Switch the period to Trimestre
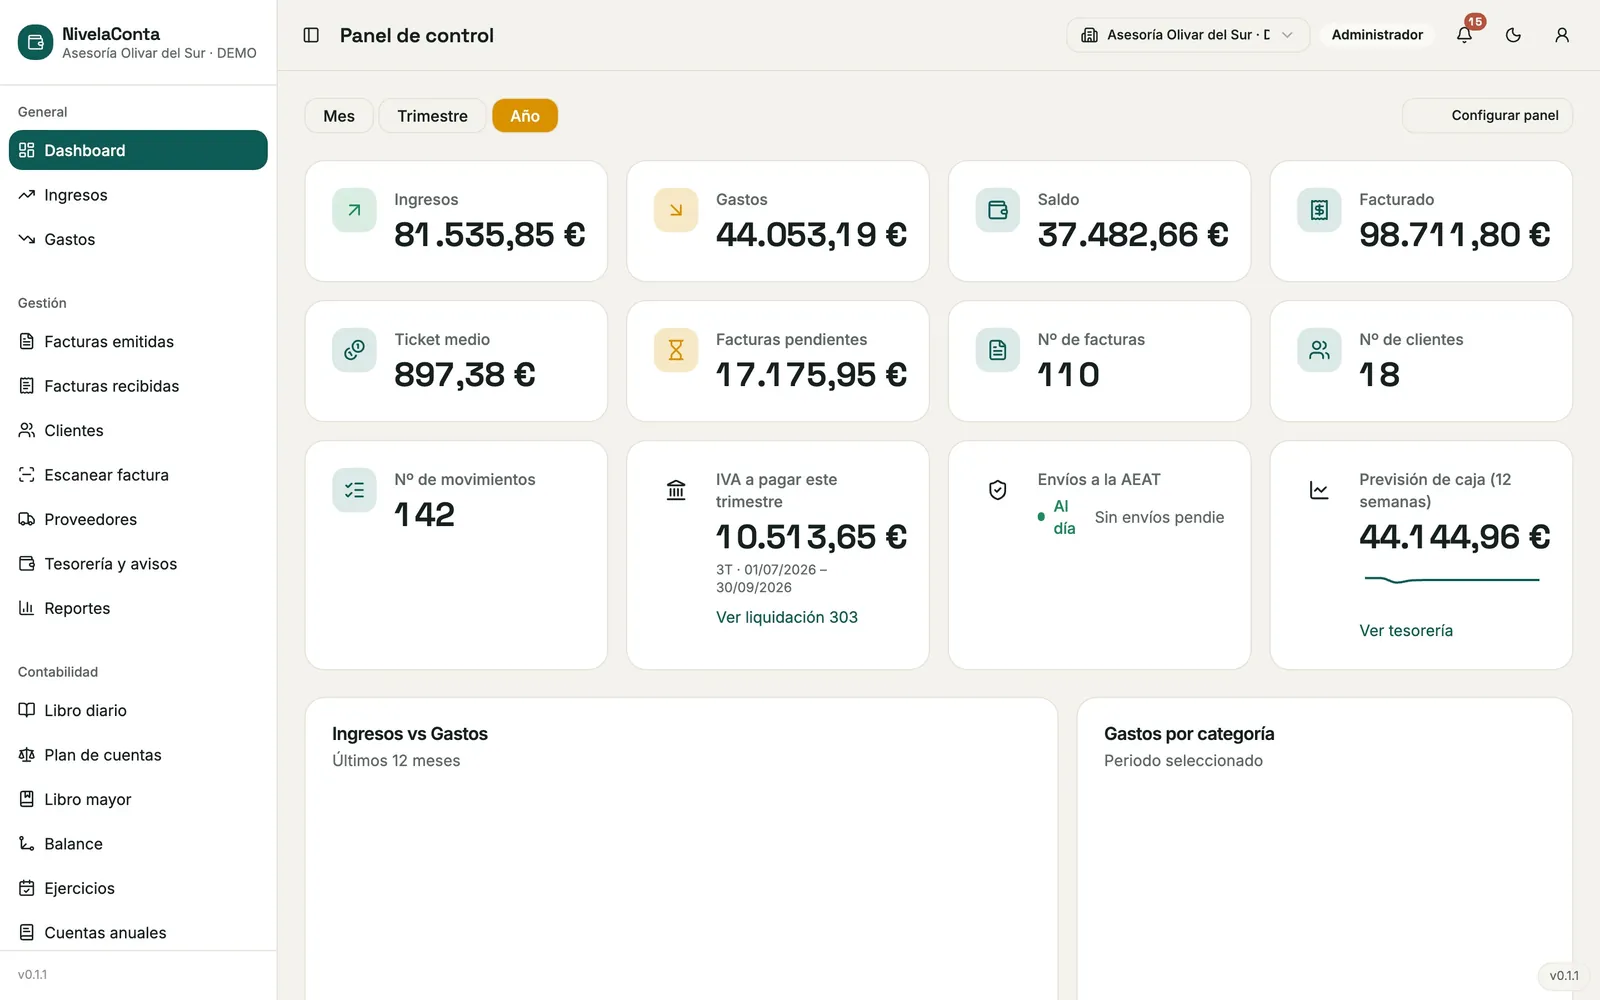 pos(432,116)
